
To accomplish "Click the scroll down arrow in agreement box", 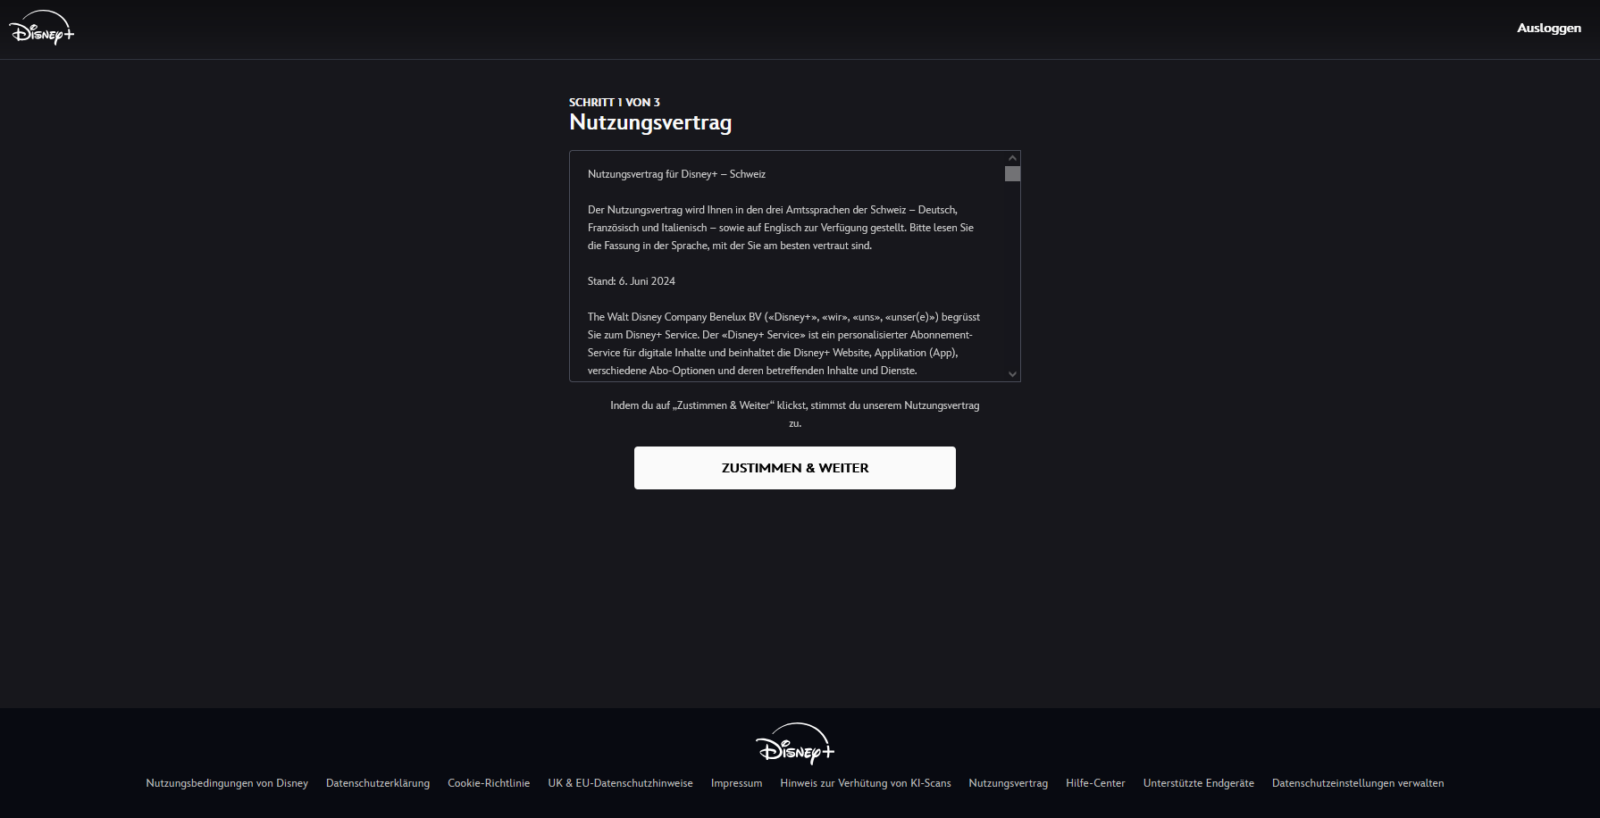I will coord(1012,374).
